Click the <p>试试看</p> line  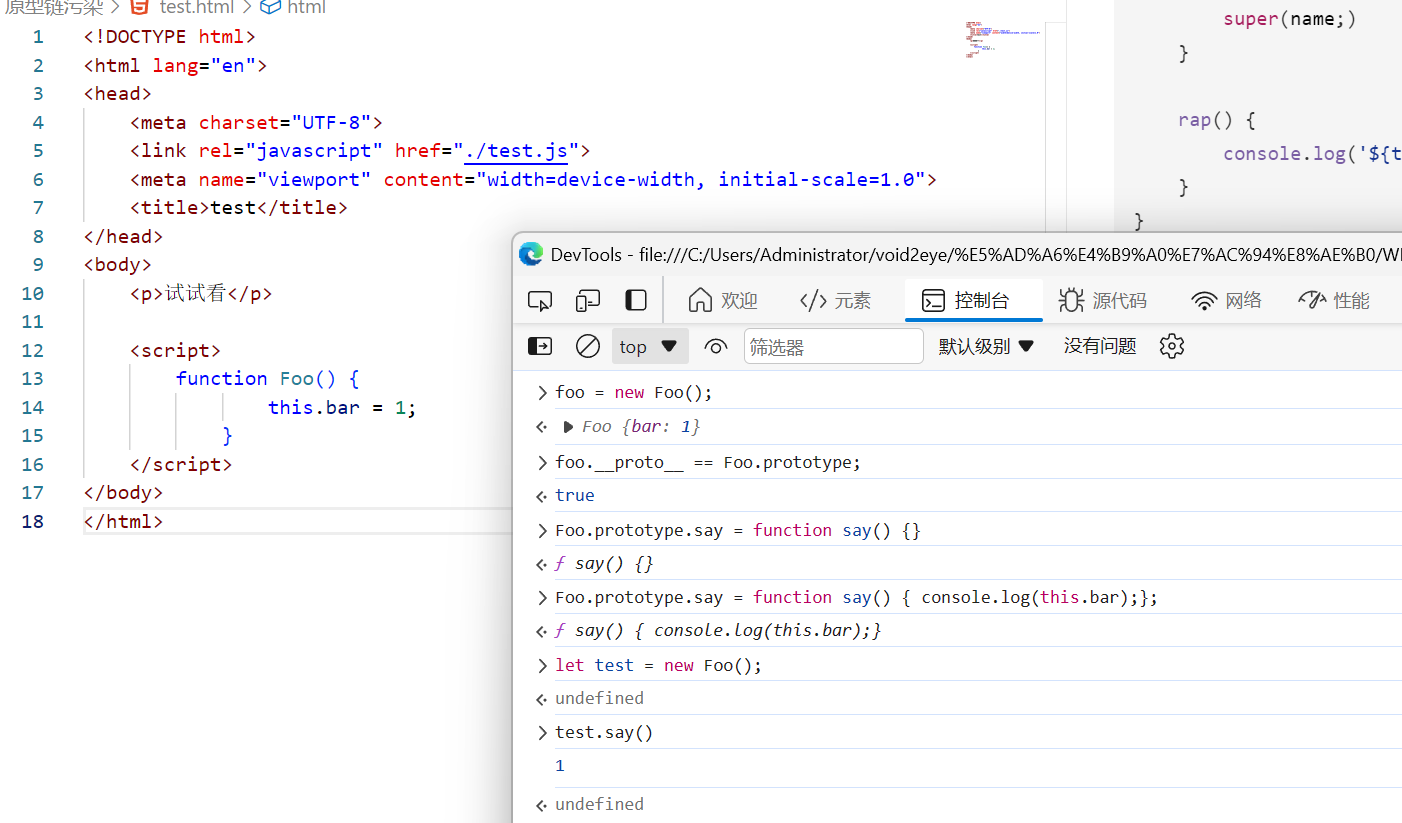201,293
